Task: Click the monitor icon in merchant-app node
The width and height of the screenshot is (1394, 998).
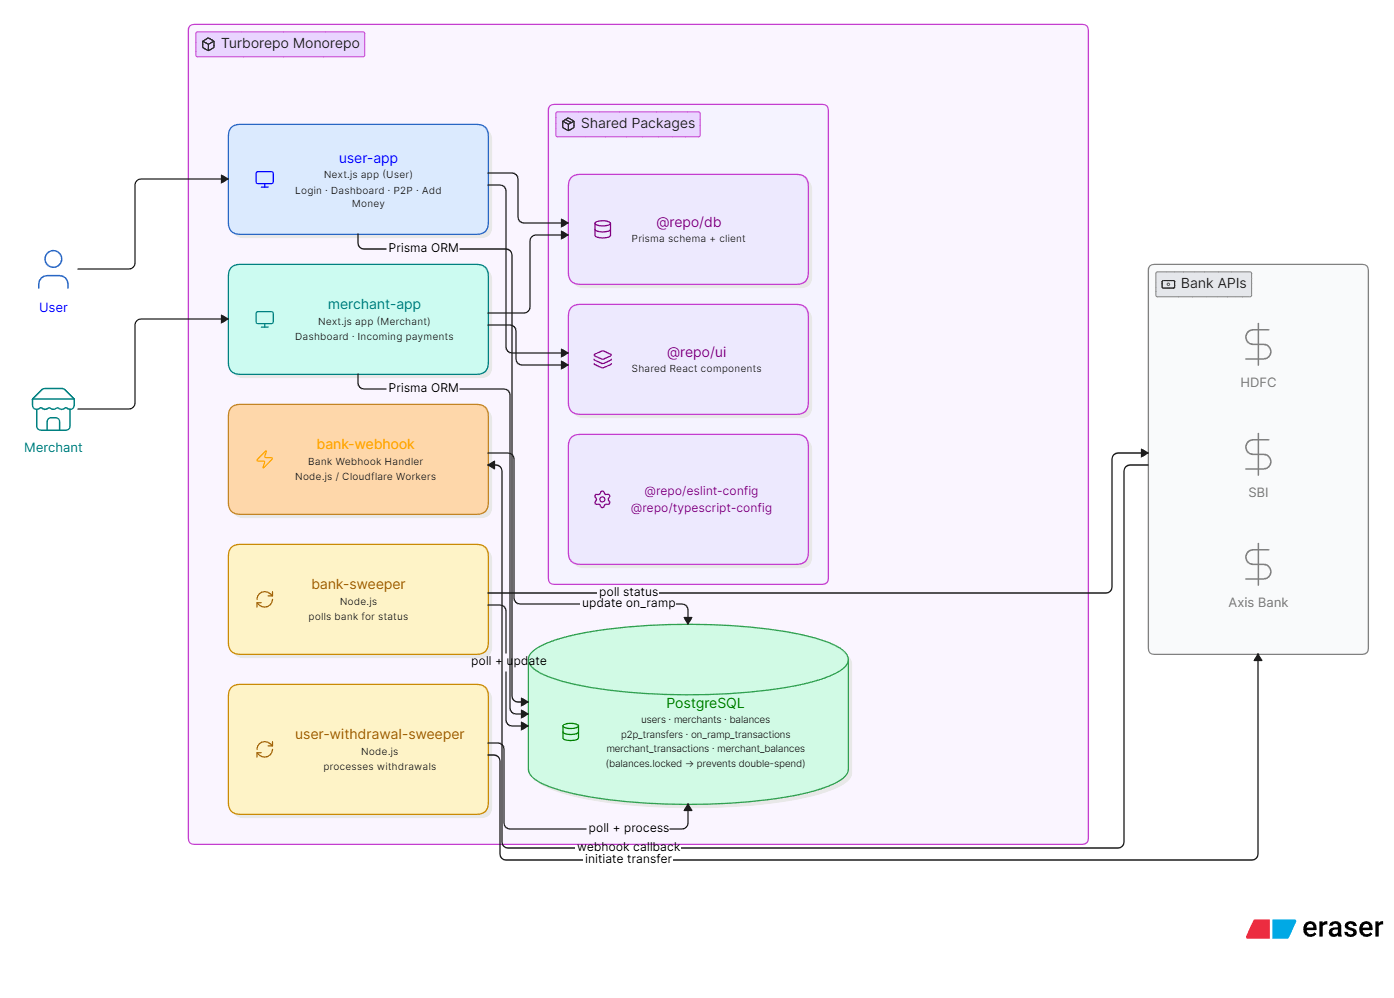Action: point(265,319)
